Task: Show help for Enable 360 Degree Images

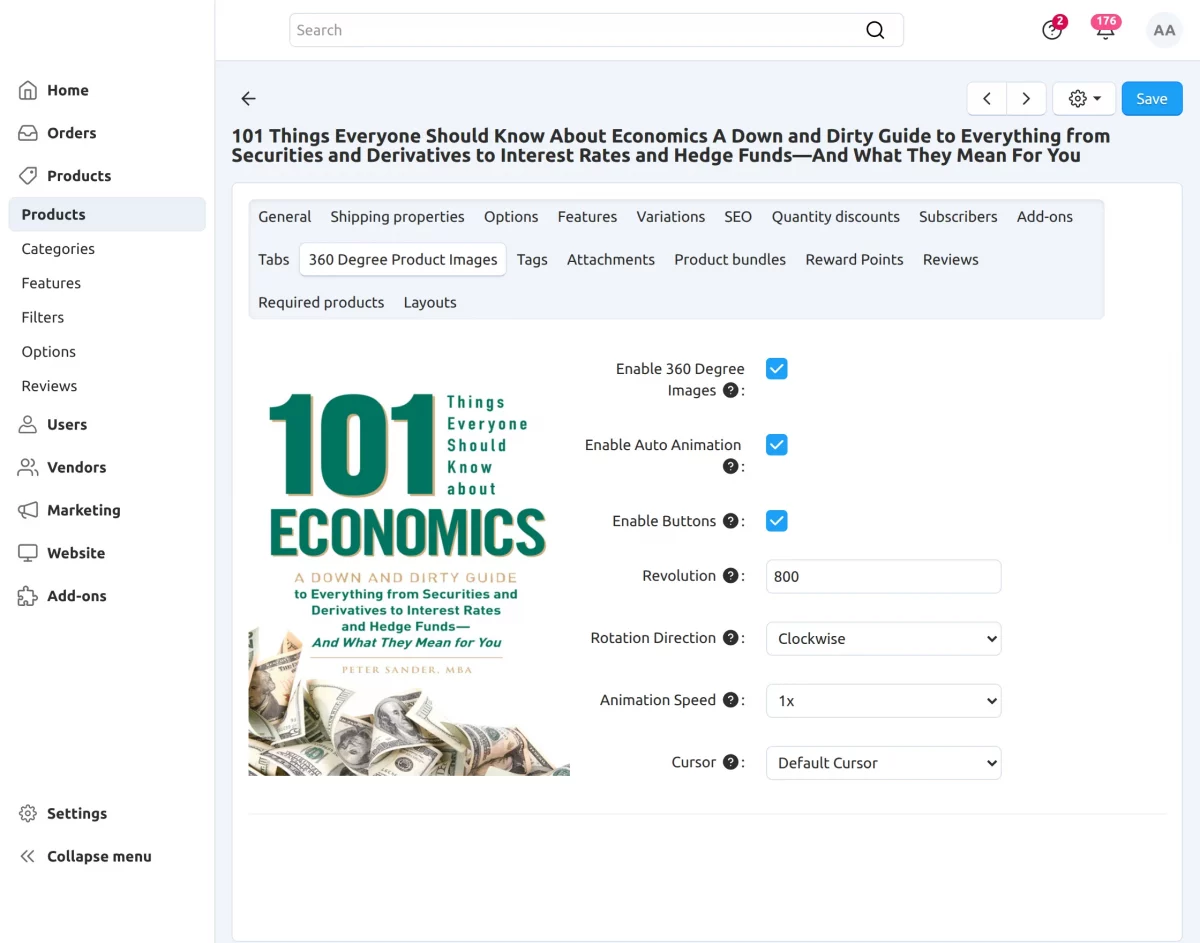Action: (731, 390)
